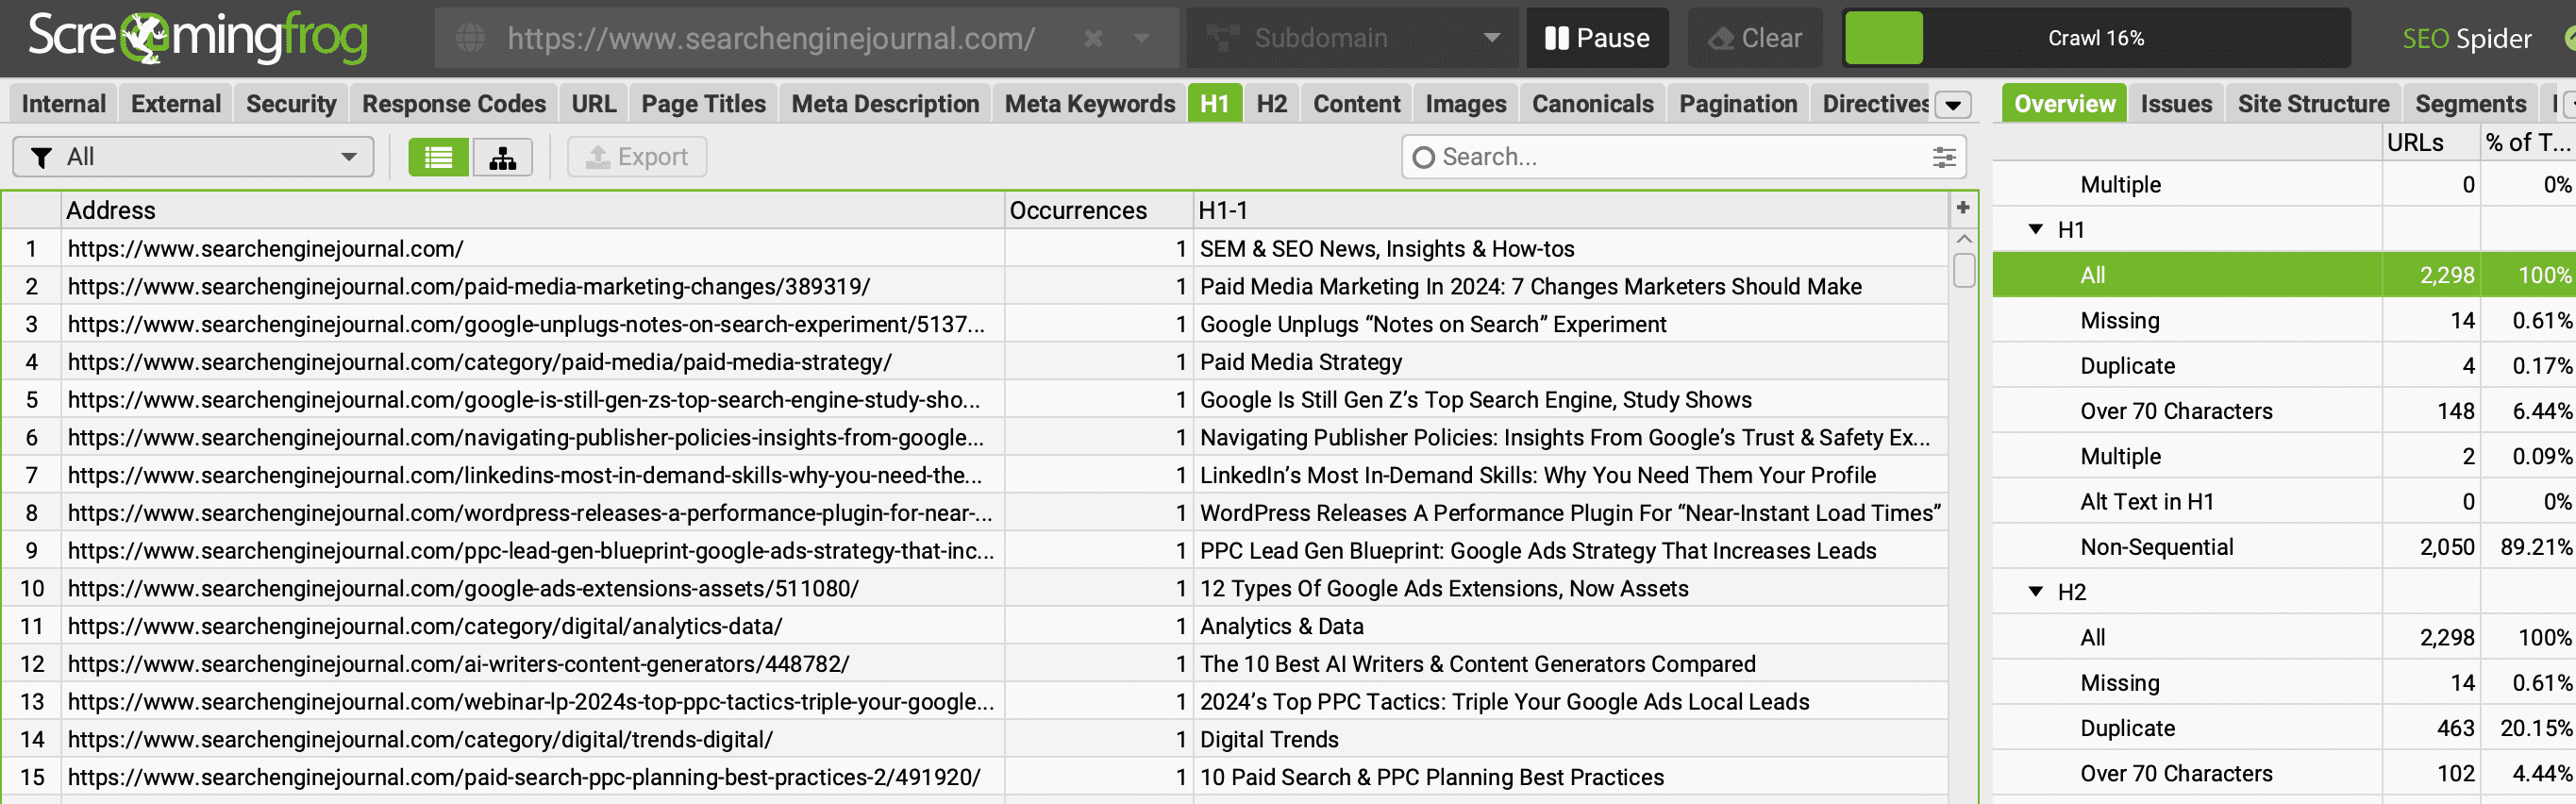Image resolution: width=2576 pixels, height=804 pixels.
Task: Click the Clear button
Action: (x=1754, y=39)
